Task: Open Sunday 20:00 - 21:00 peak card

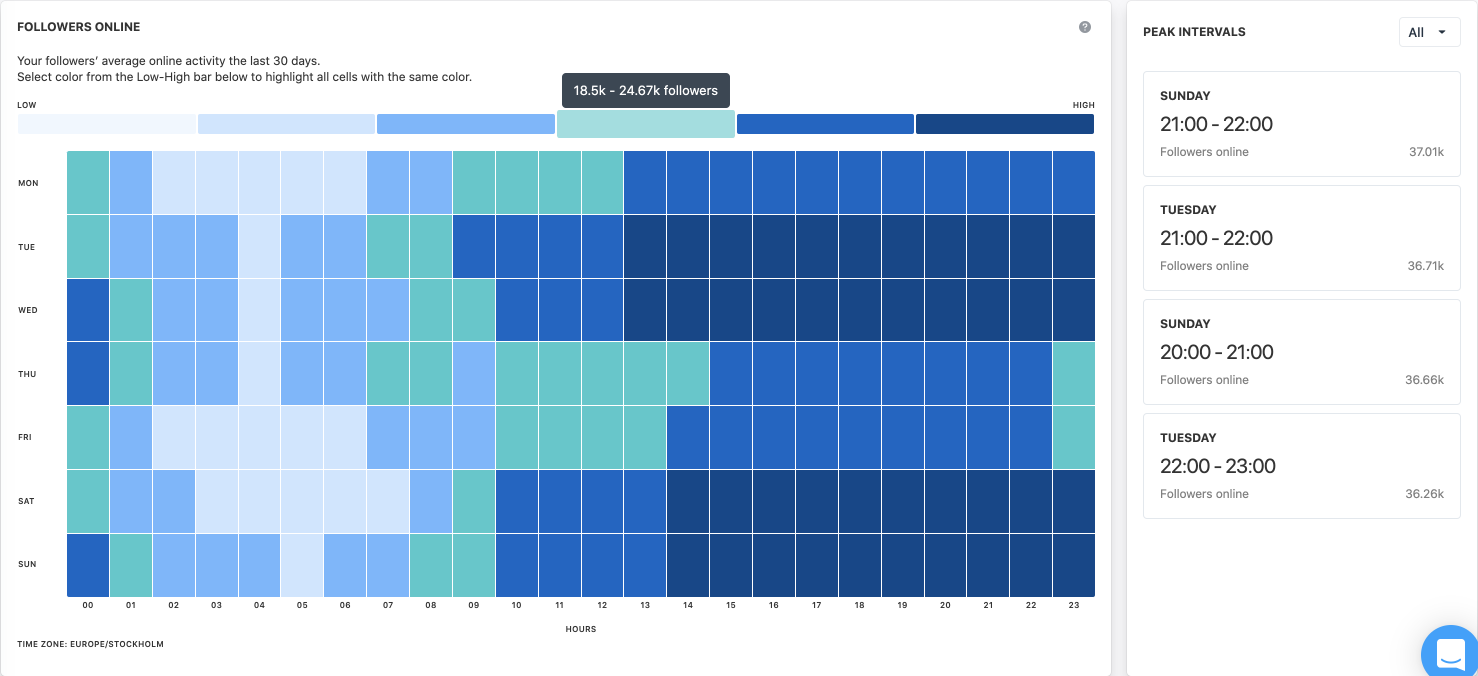Action: click(1301, 352)
